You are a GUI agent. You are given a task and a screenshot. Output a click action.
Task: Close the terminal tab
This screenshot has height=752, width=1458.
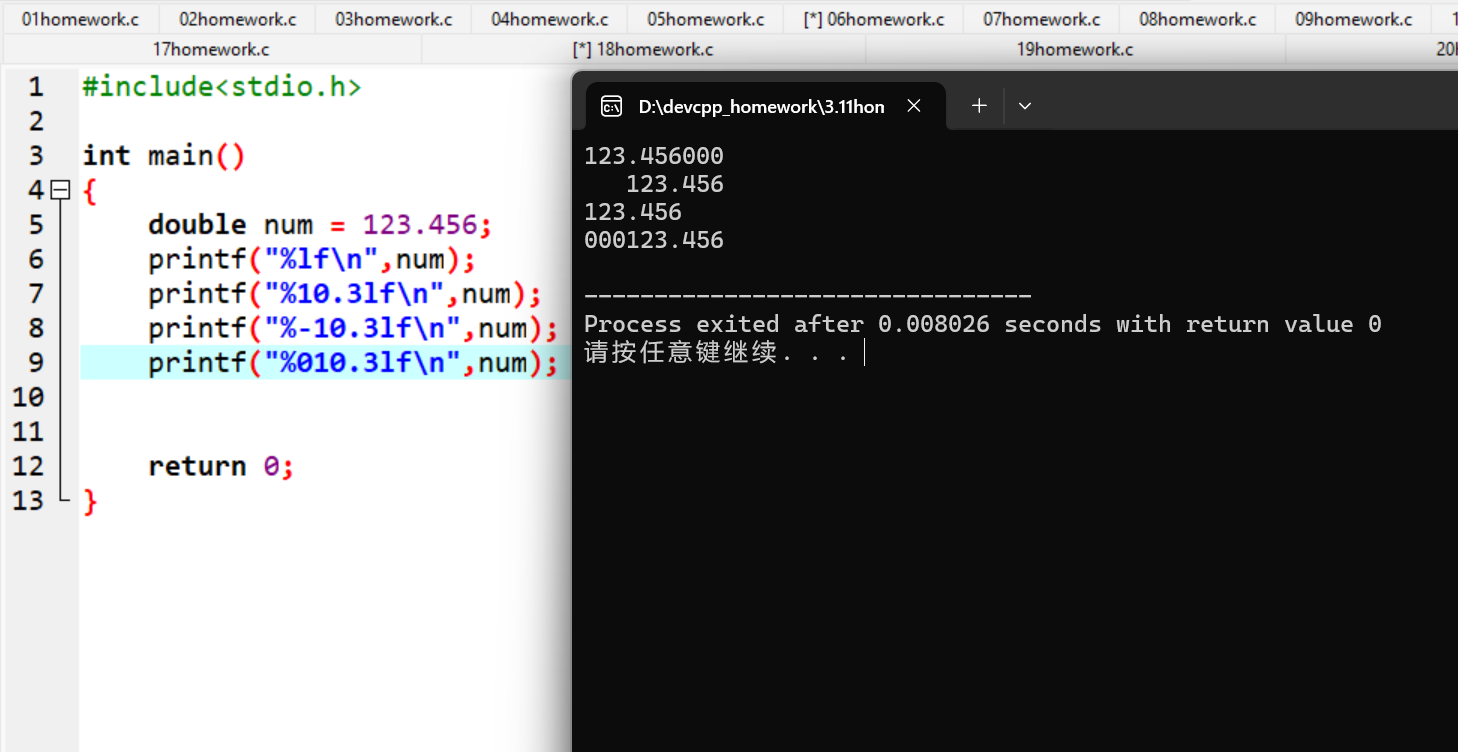[913, 106]
